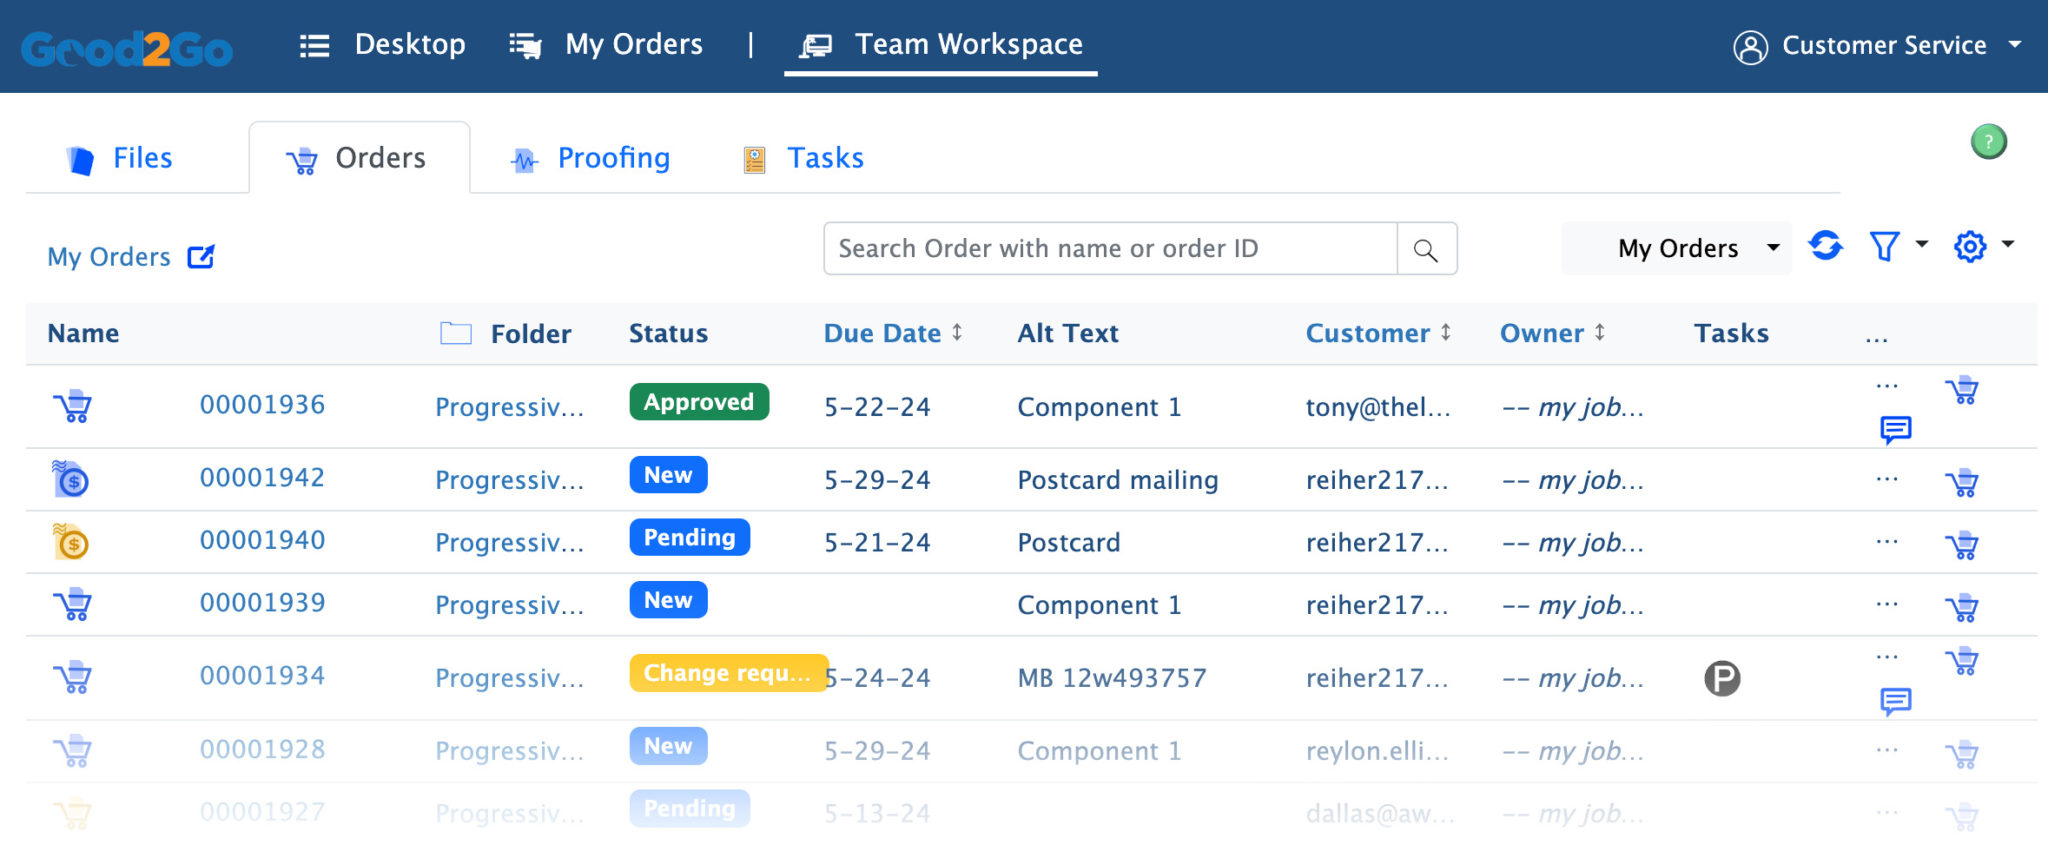
Task: Open comment bubble for order 00001934
Action: point(1895,701)
